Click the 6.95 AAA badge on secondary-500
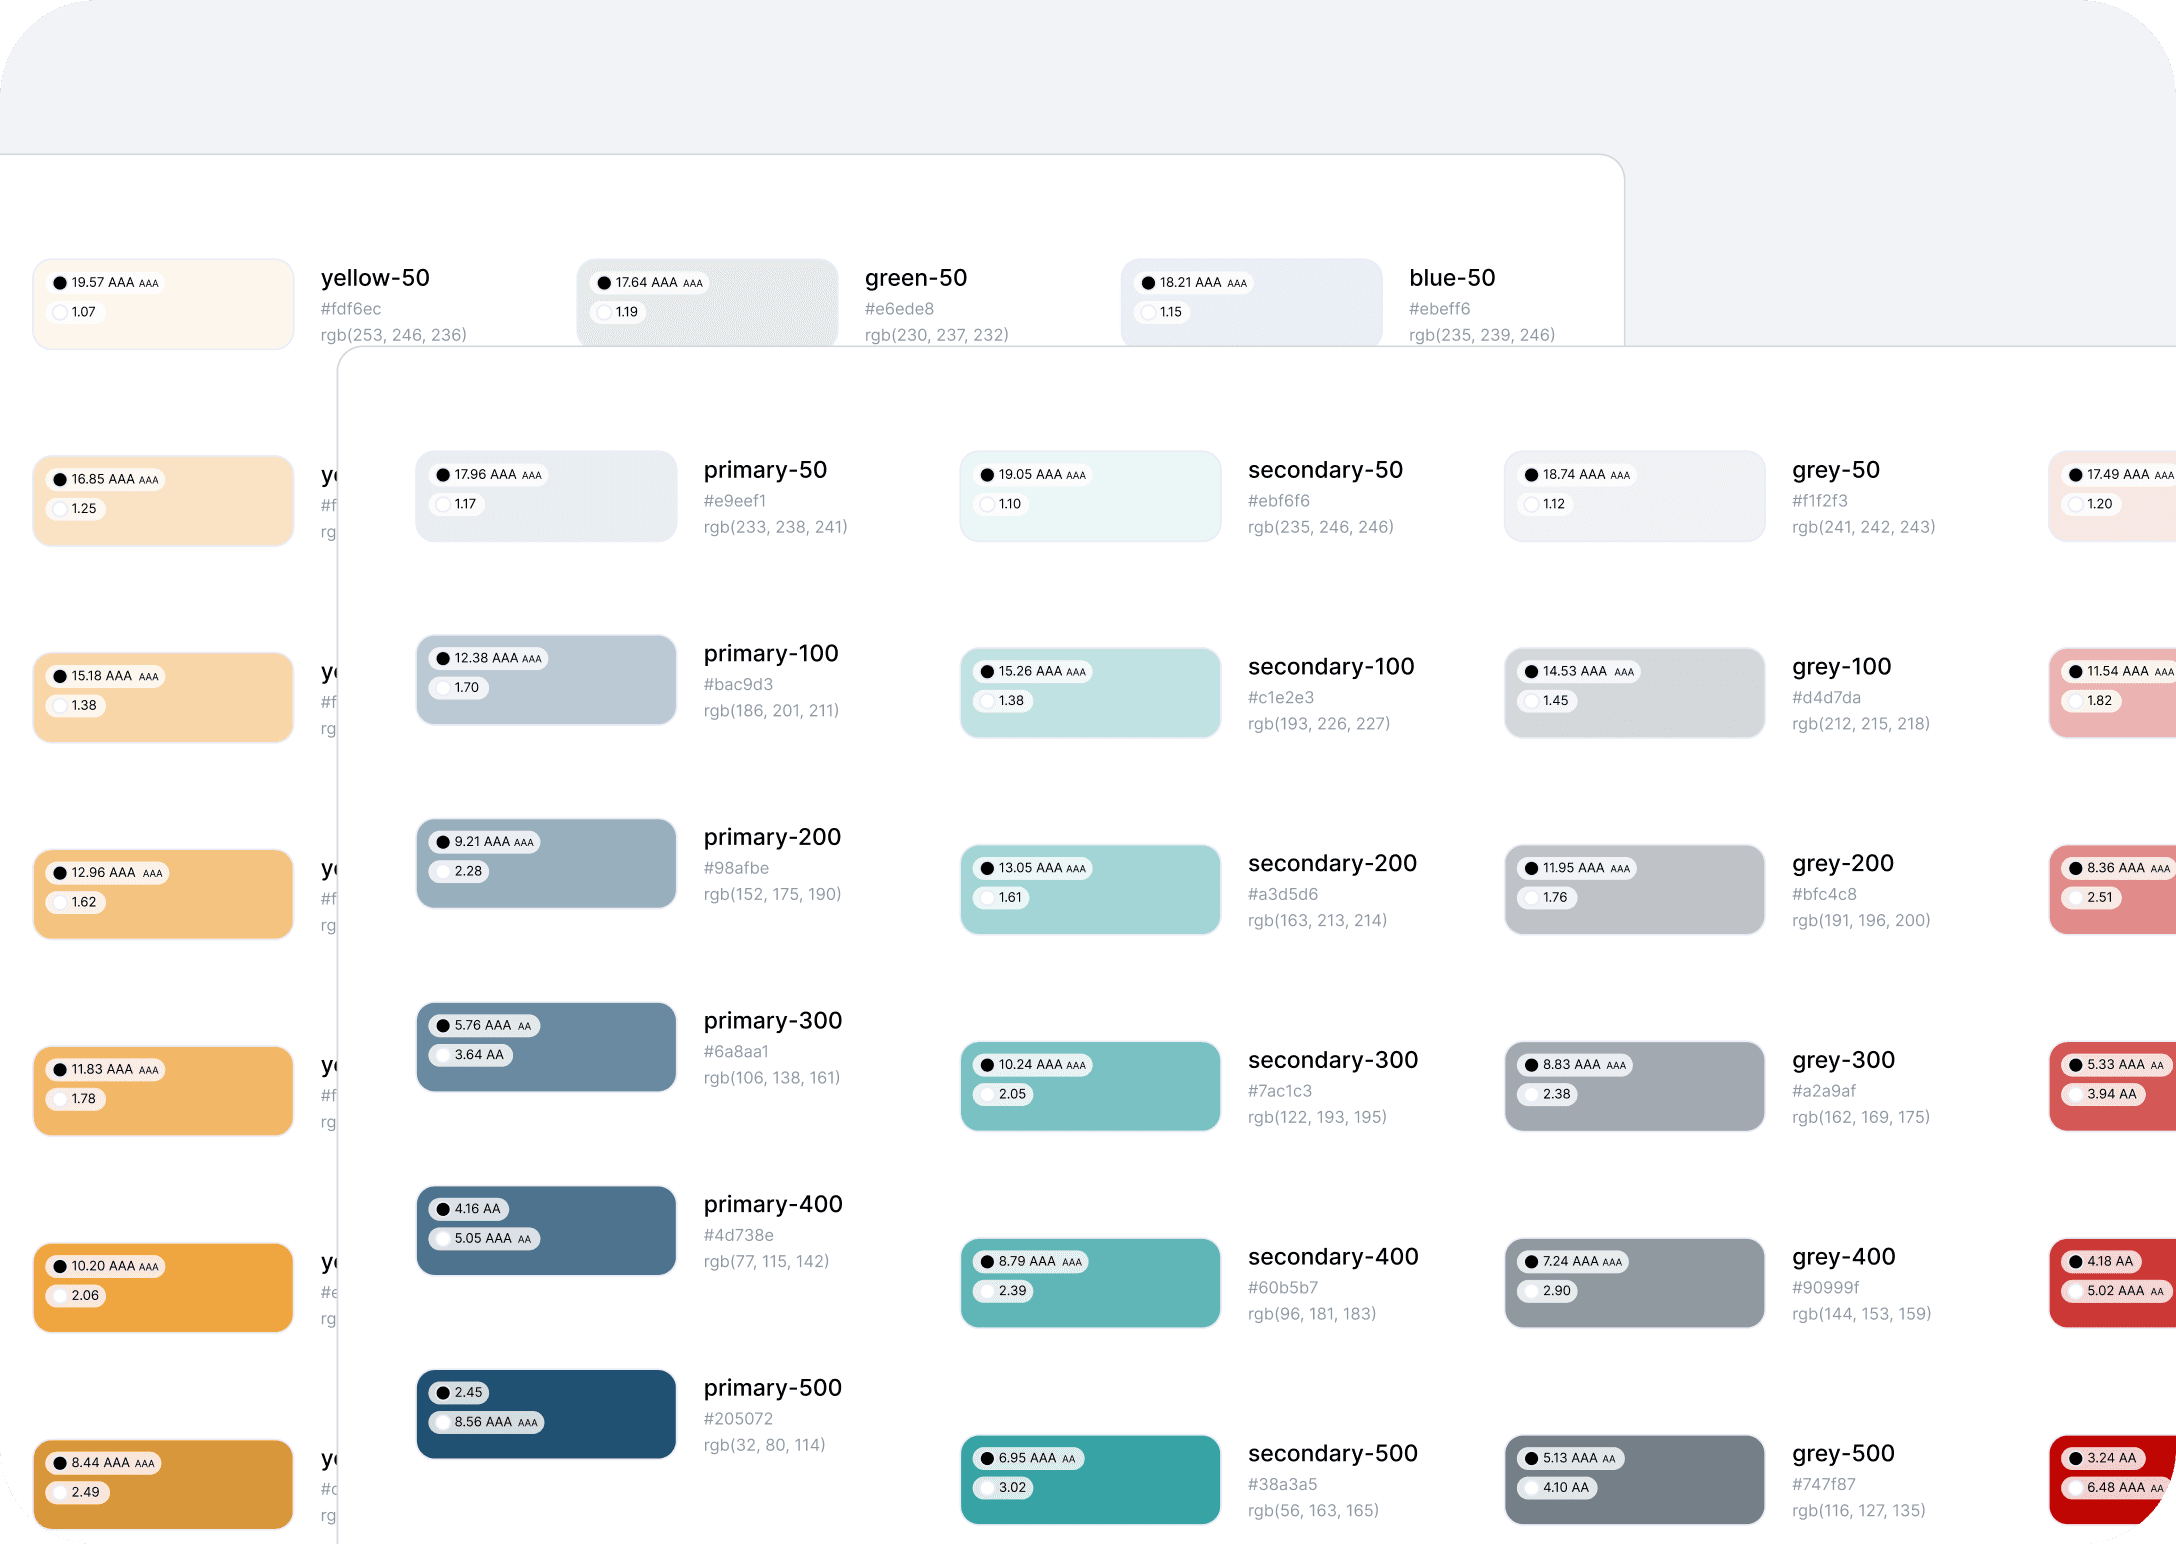 tap(1029, 1458)
